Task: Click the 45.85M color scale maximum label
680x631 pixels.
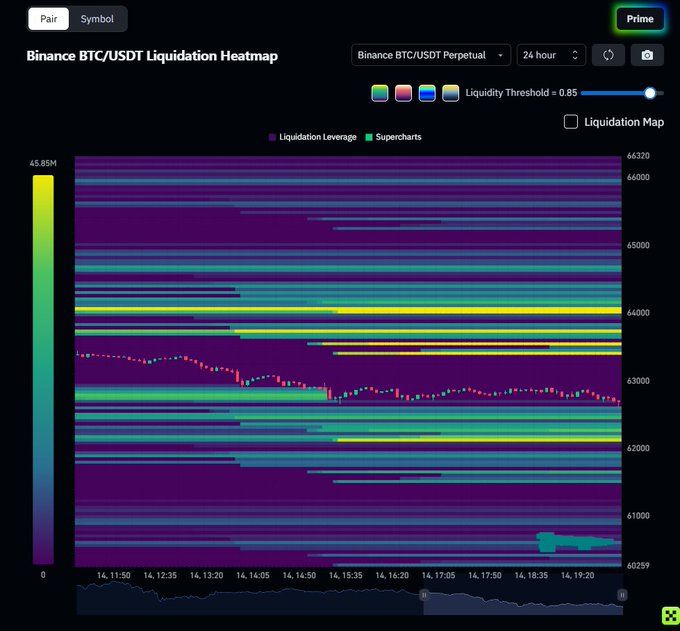Action: point(43,163)
